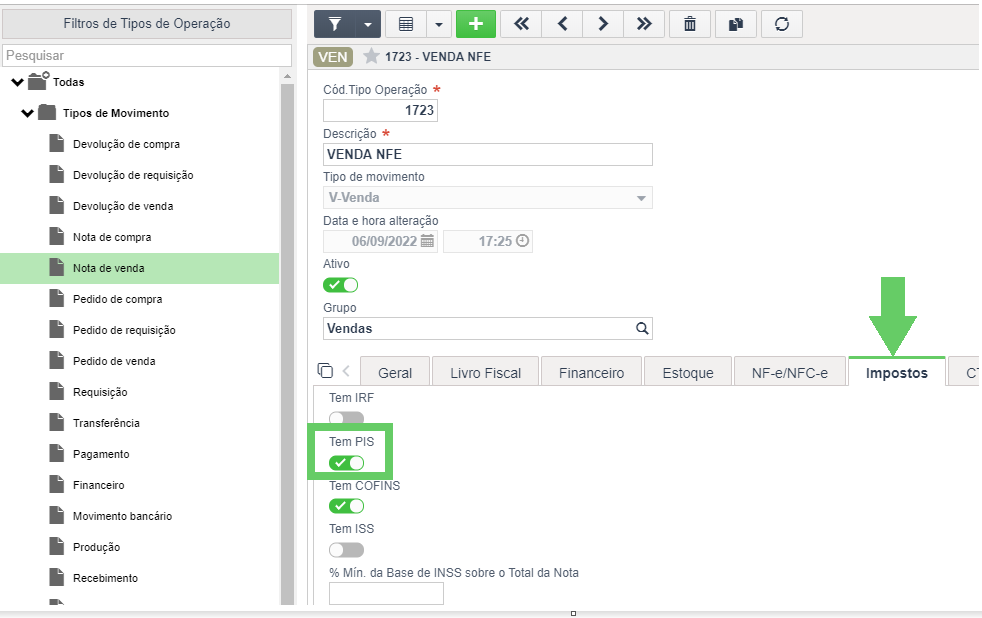This screenshot has width=982, height=618.
Task: Turn off the Ativo switch
Action: [340, 285]
